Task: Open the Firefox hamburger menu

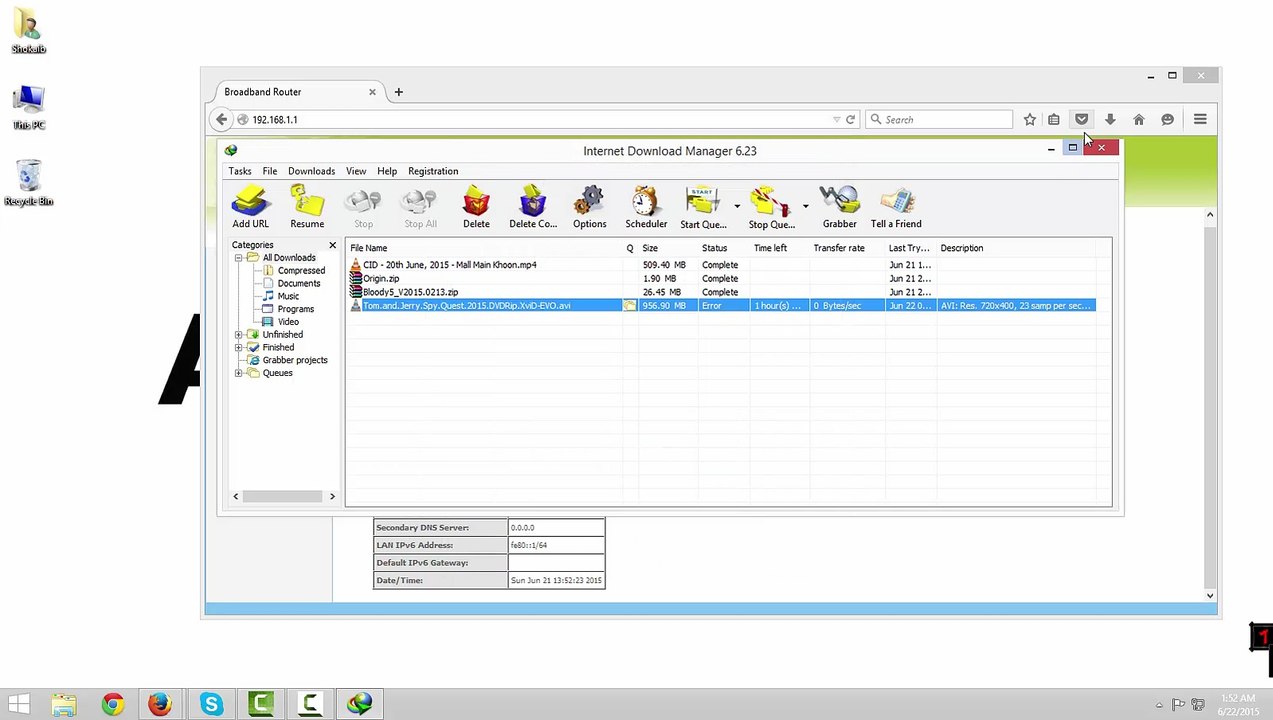Action: 1200,120
